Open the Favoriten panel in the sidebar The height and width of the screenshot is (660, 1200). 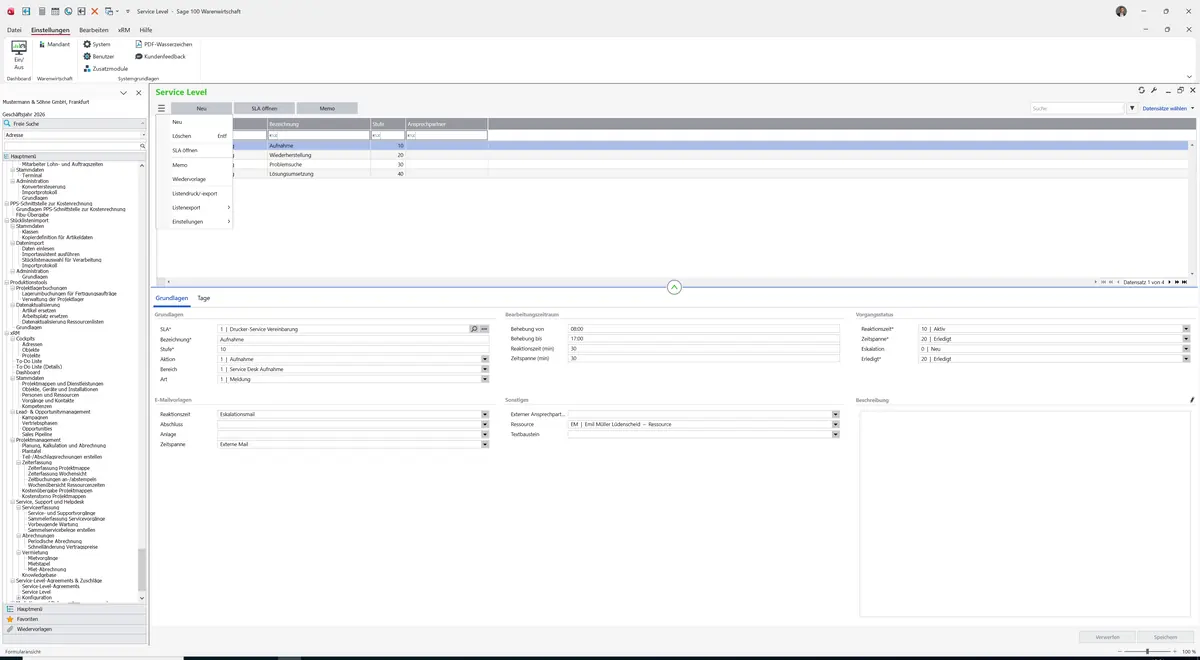75,619
